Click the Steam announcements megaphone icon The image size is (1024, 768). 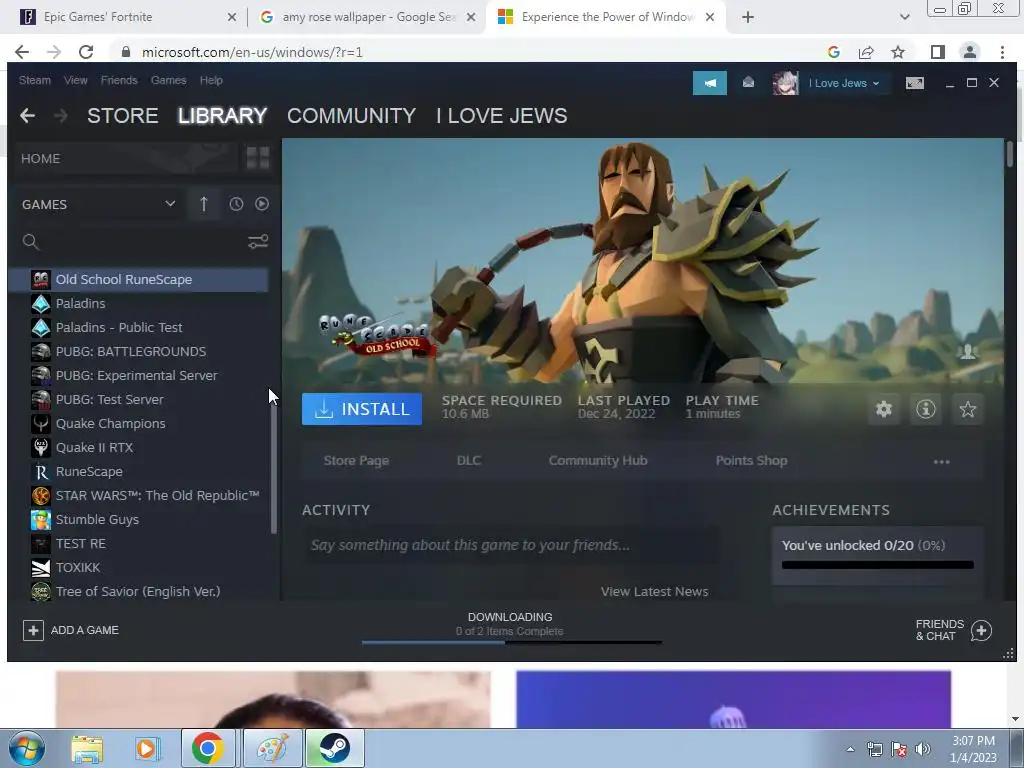pyautogui.click(x=710, y=83)
